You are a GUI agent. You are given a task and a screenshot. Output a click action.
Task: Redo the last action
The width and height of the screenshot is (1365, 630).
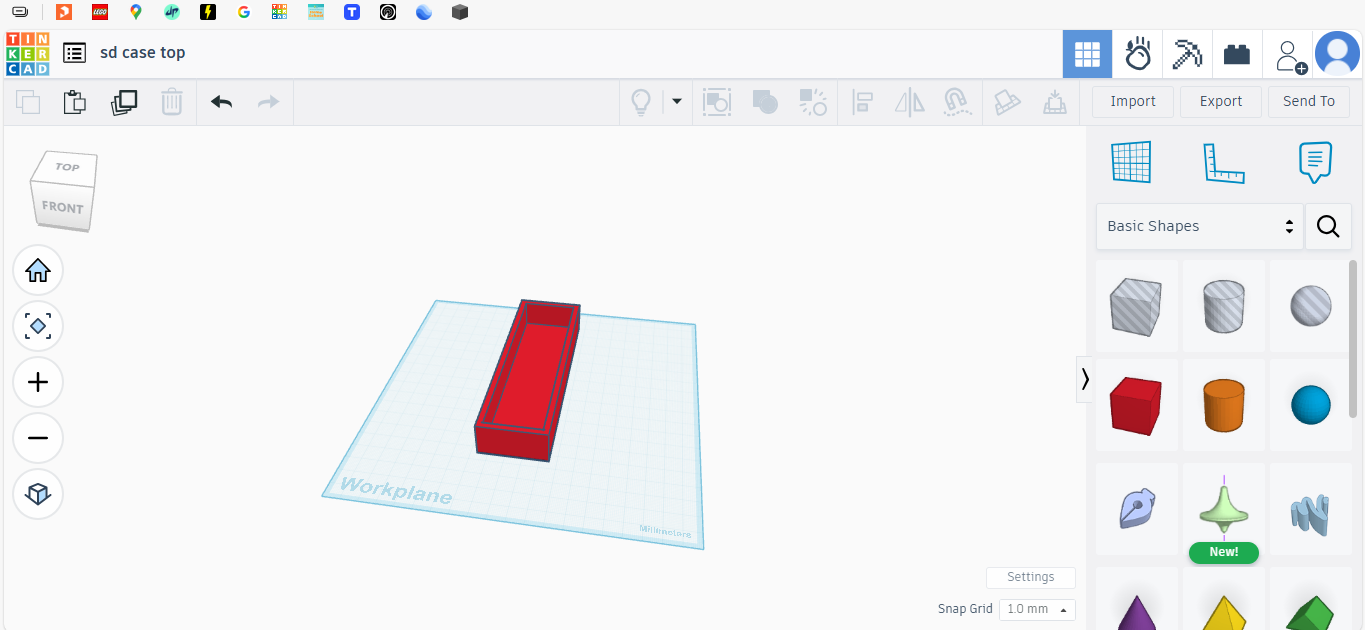click(x=268, y=101)
